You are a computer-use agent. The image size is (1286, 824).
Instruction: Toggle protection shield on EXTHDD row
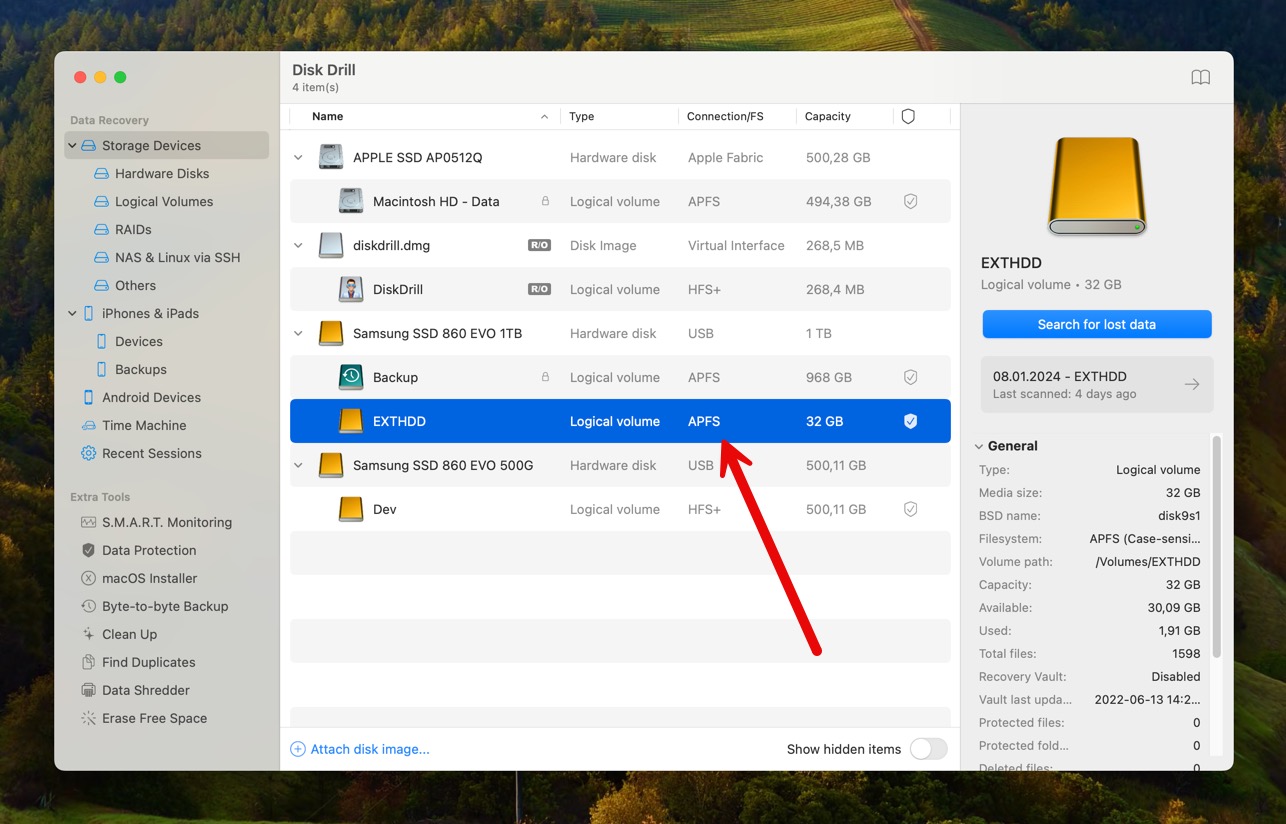pos(911,422)
